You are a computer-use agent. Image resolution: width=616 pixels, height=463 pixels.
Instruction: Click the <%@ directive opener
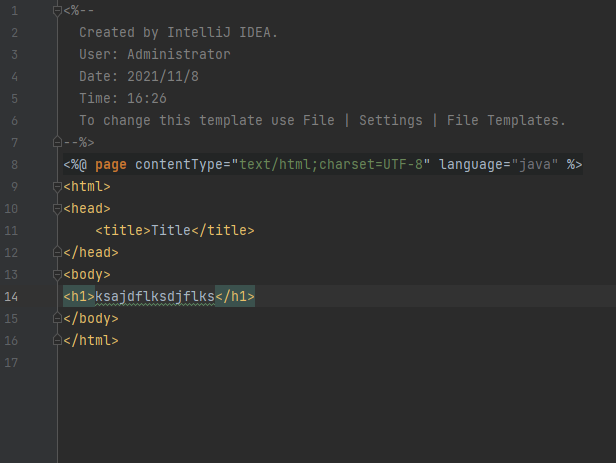point(75,165)
